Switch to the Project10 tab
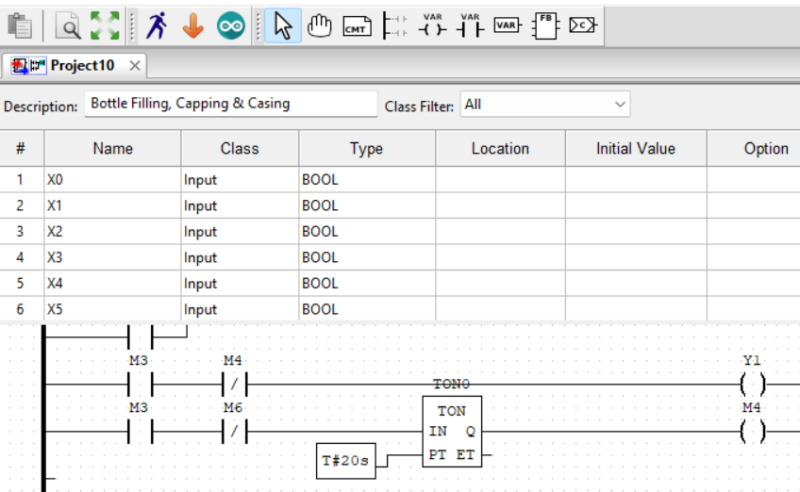Image resolution: width=800 pixels, height=492 pixels. pyautogui.click(x=82, y=65)
